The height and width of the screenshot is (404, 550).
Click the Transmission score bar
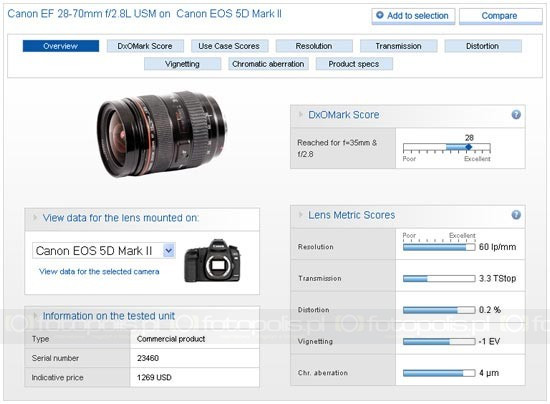click(x=439, y=278)
